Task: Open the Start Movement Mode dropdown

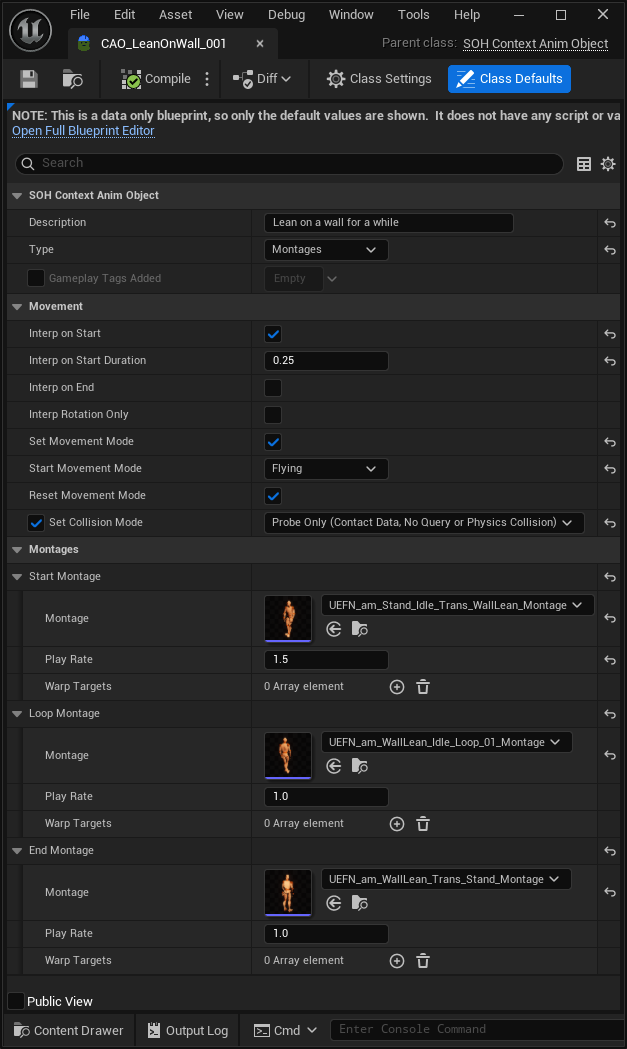Action: click(326, 469)
